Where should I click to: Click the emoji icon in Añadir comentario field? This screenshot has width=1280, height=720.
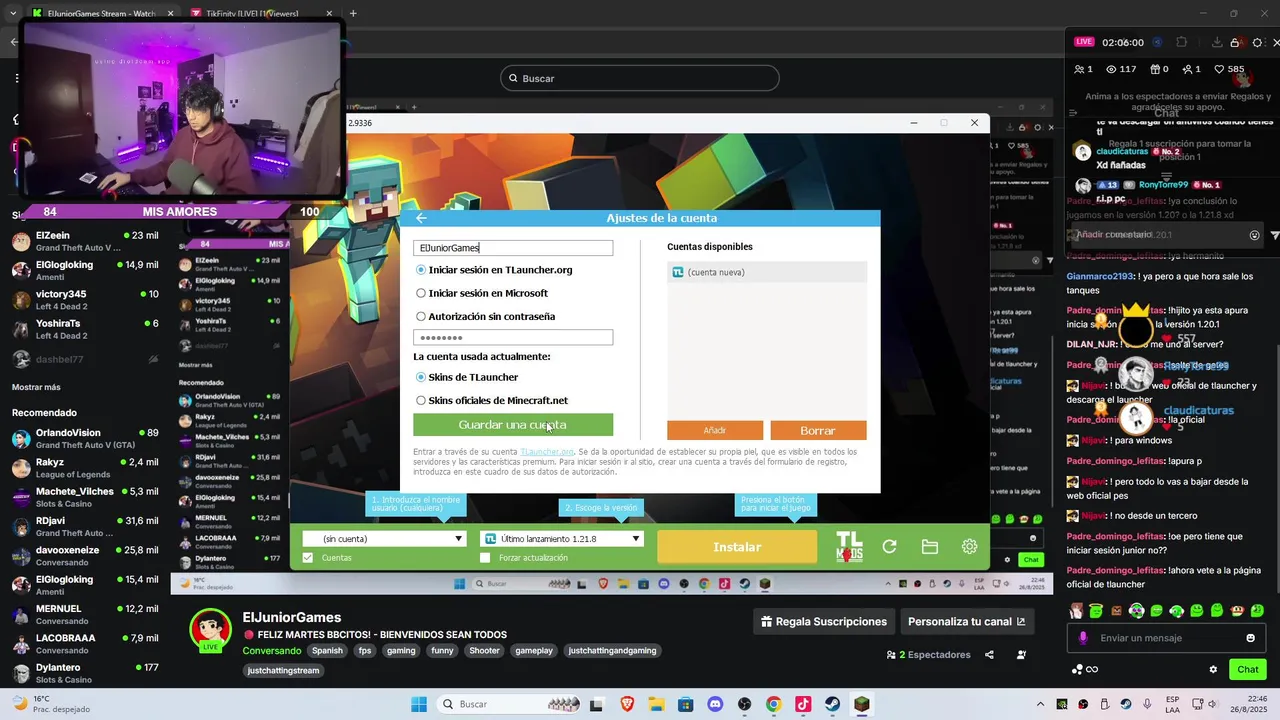[x=1254, y=235]
